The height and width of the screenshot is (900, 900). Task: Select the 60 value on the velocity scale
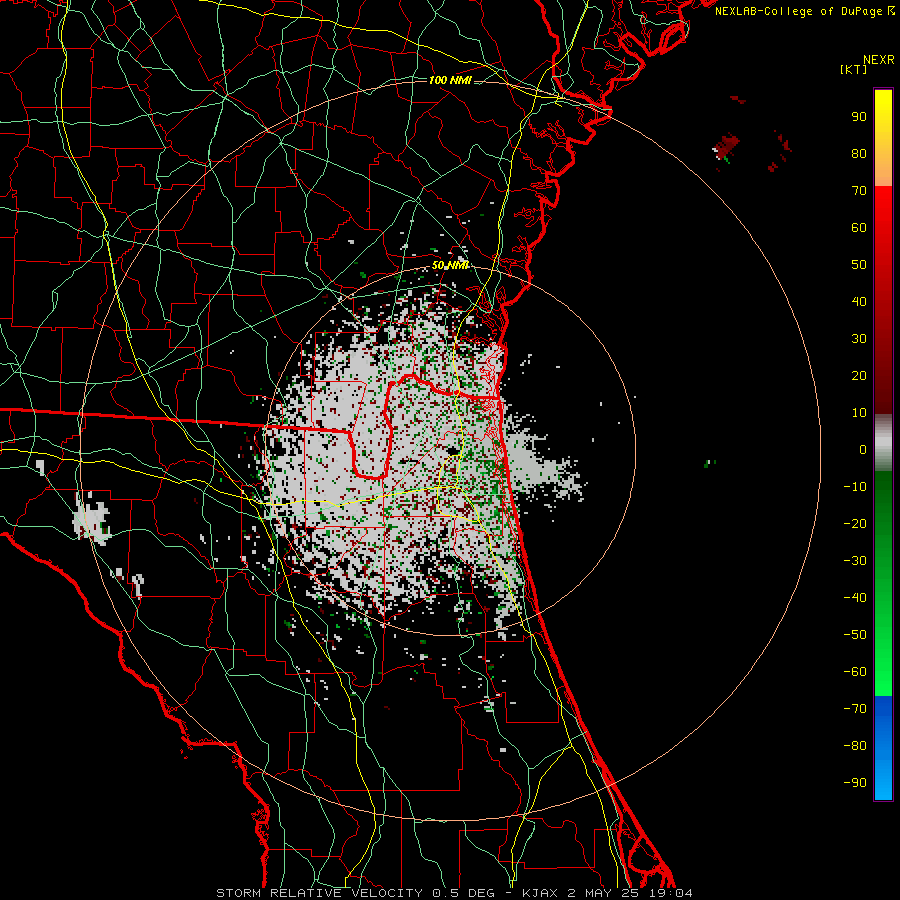click(859, 227)
